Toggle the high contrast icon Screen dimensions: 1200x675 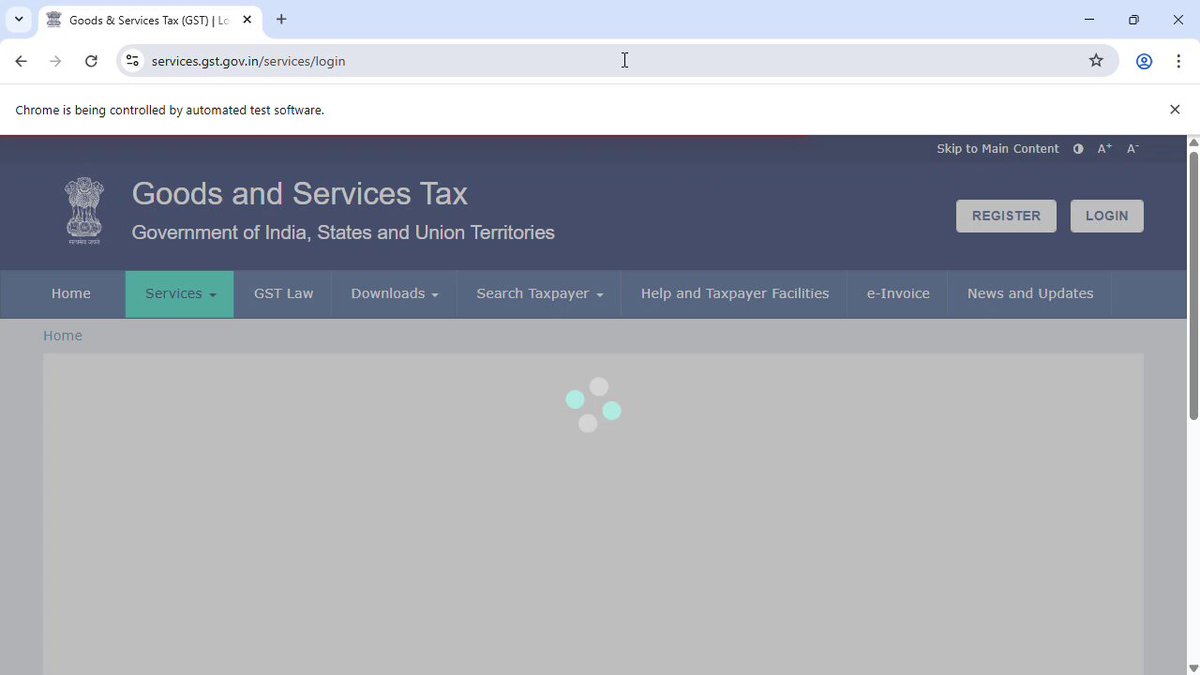click(x=1078, y=149)
